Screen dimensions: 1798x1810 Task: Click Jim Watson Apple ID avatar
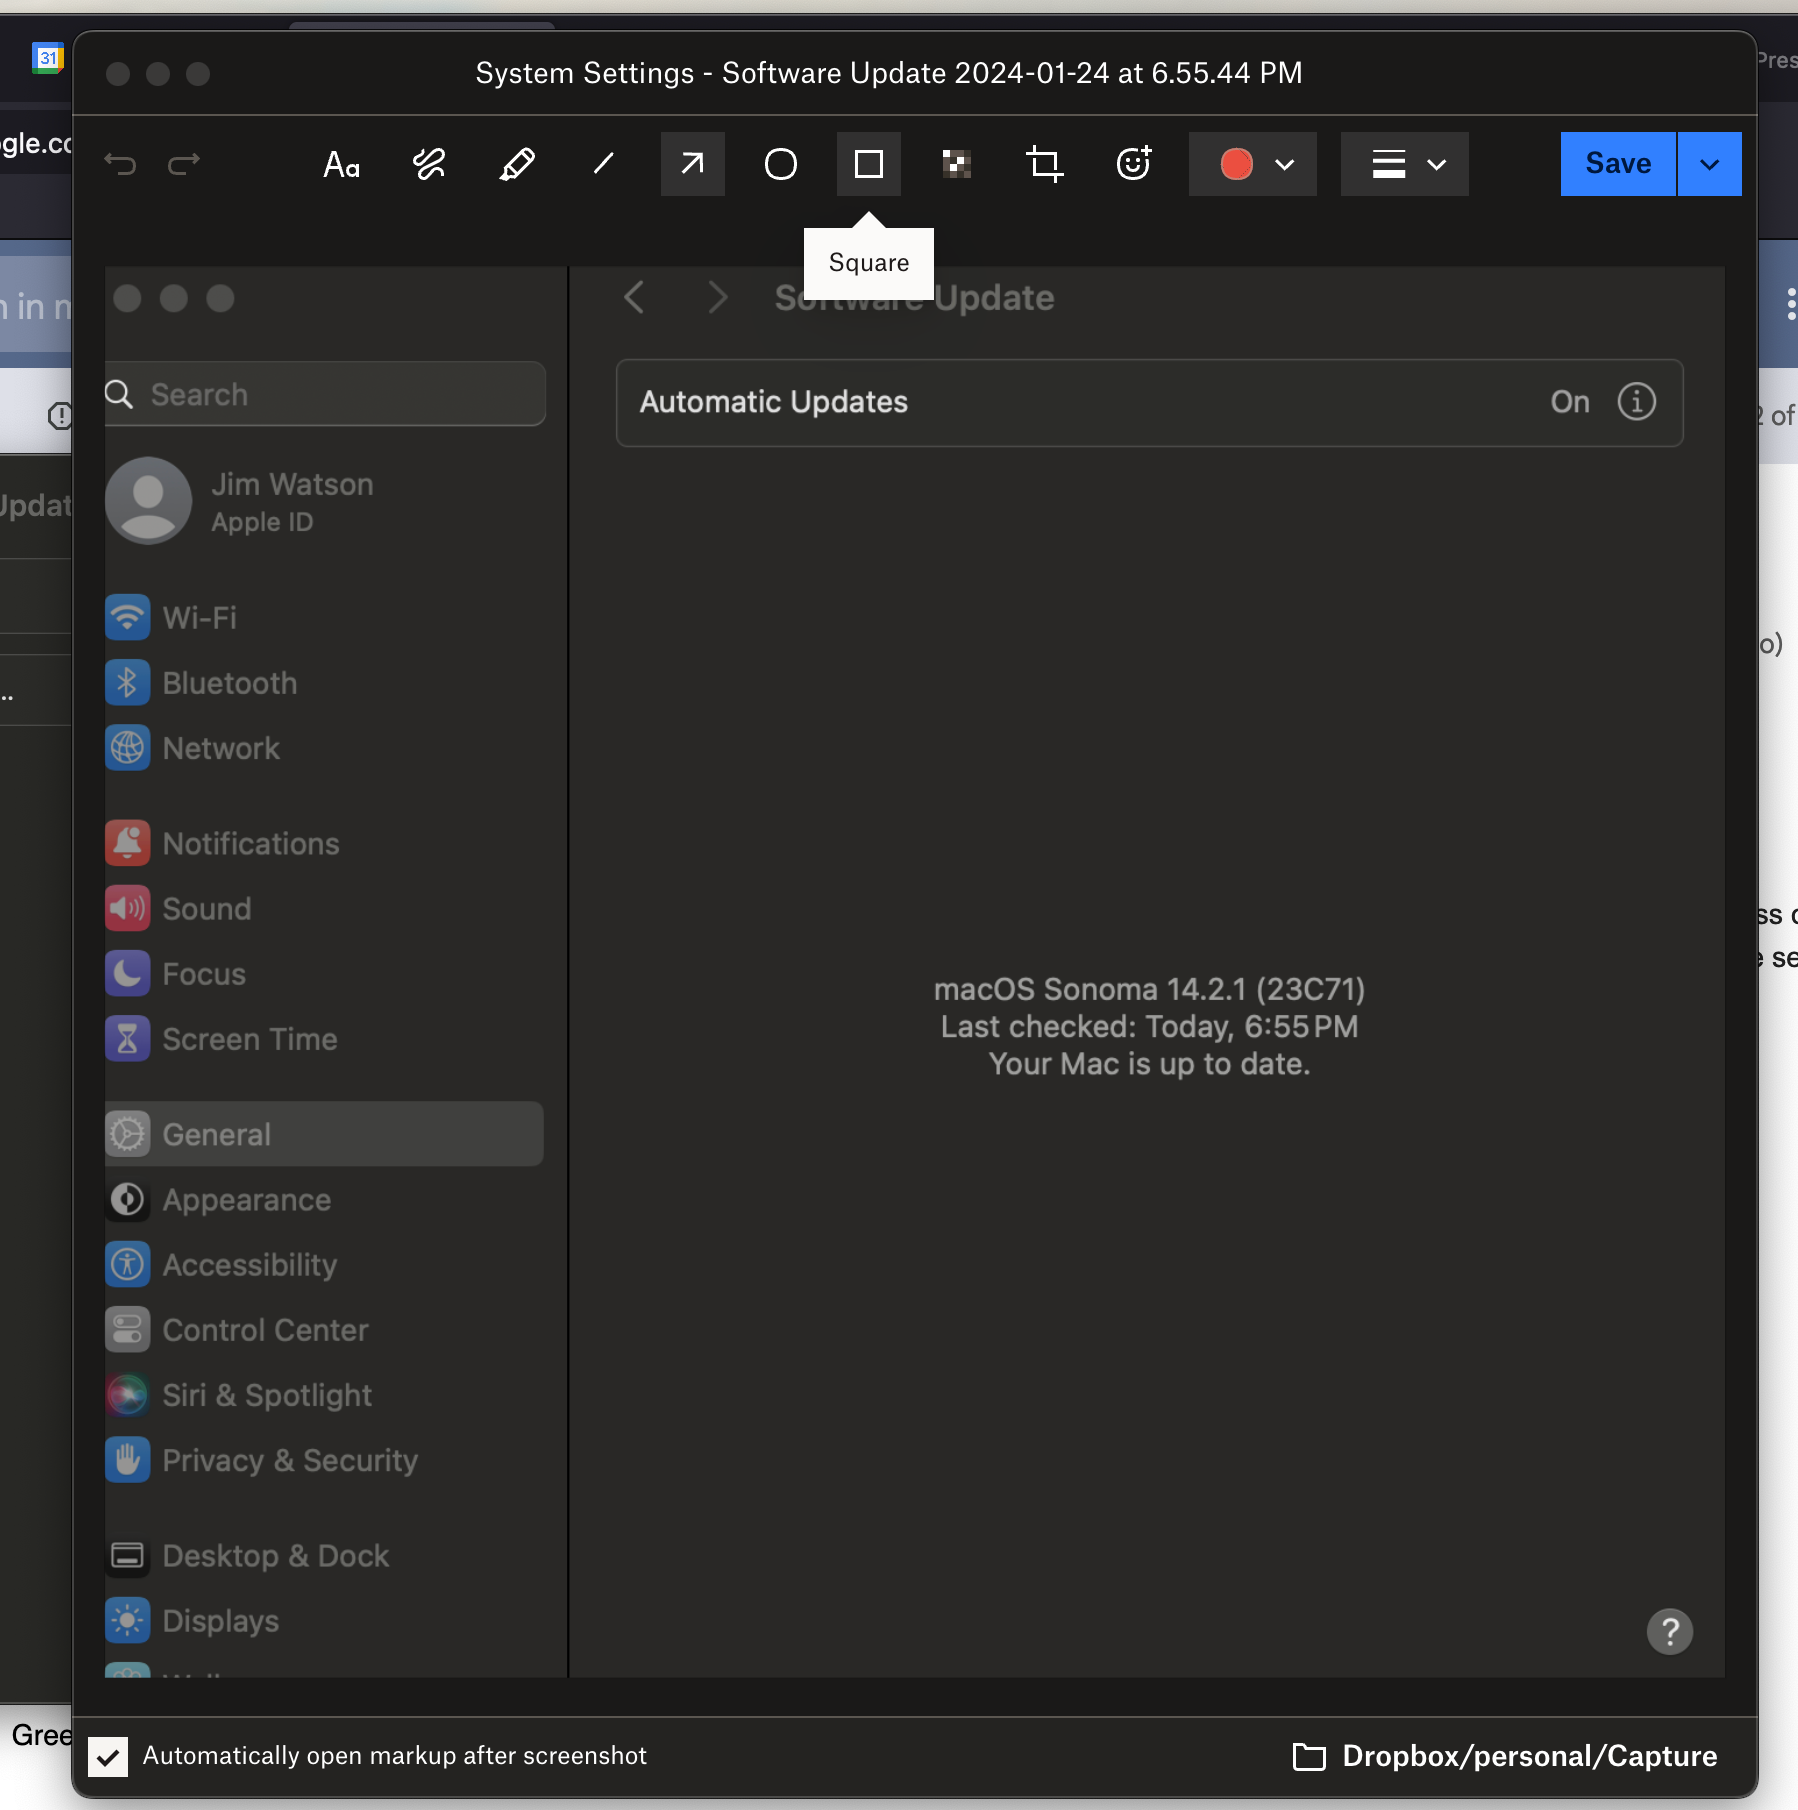(x=148, y=501)
